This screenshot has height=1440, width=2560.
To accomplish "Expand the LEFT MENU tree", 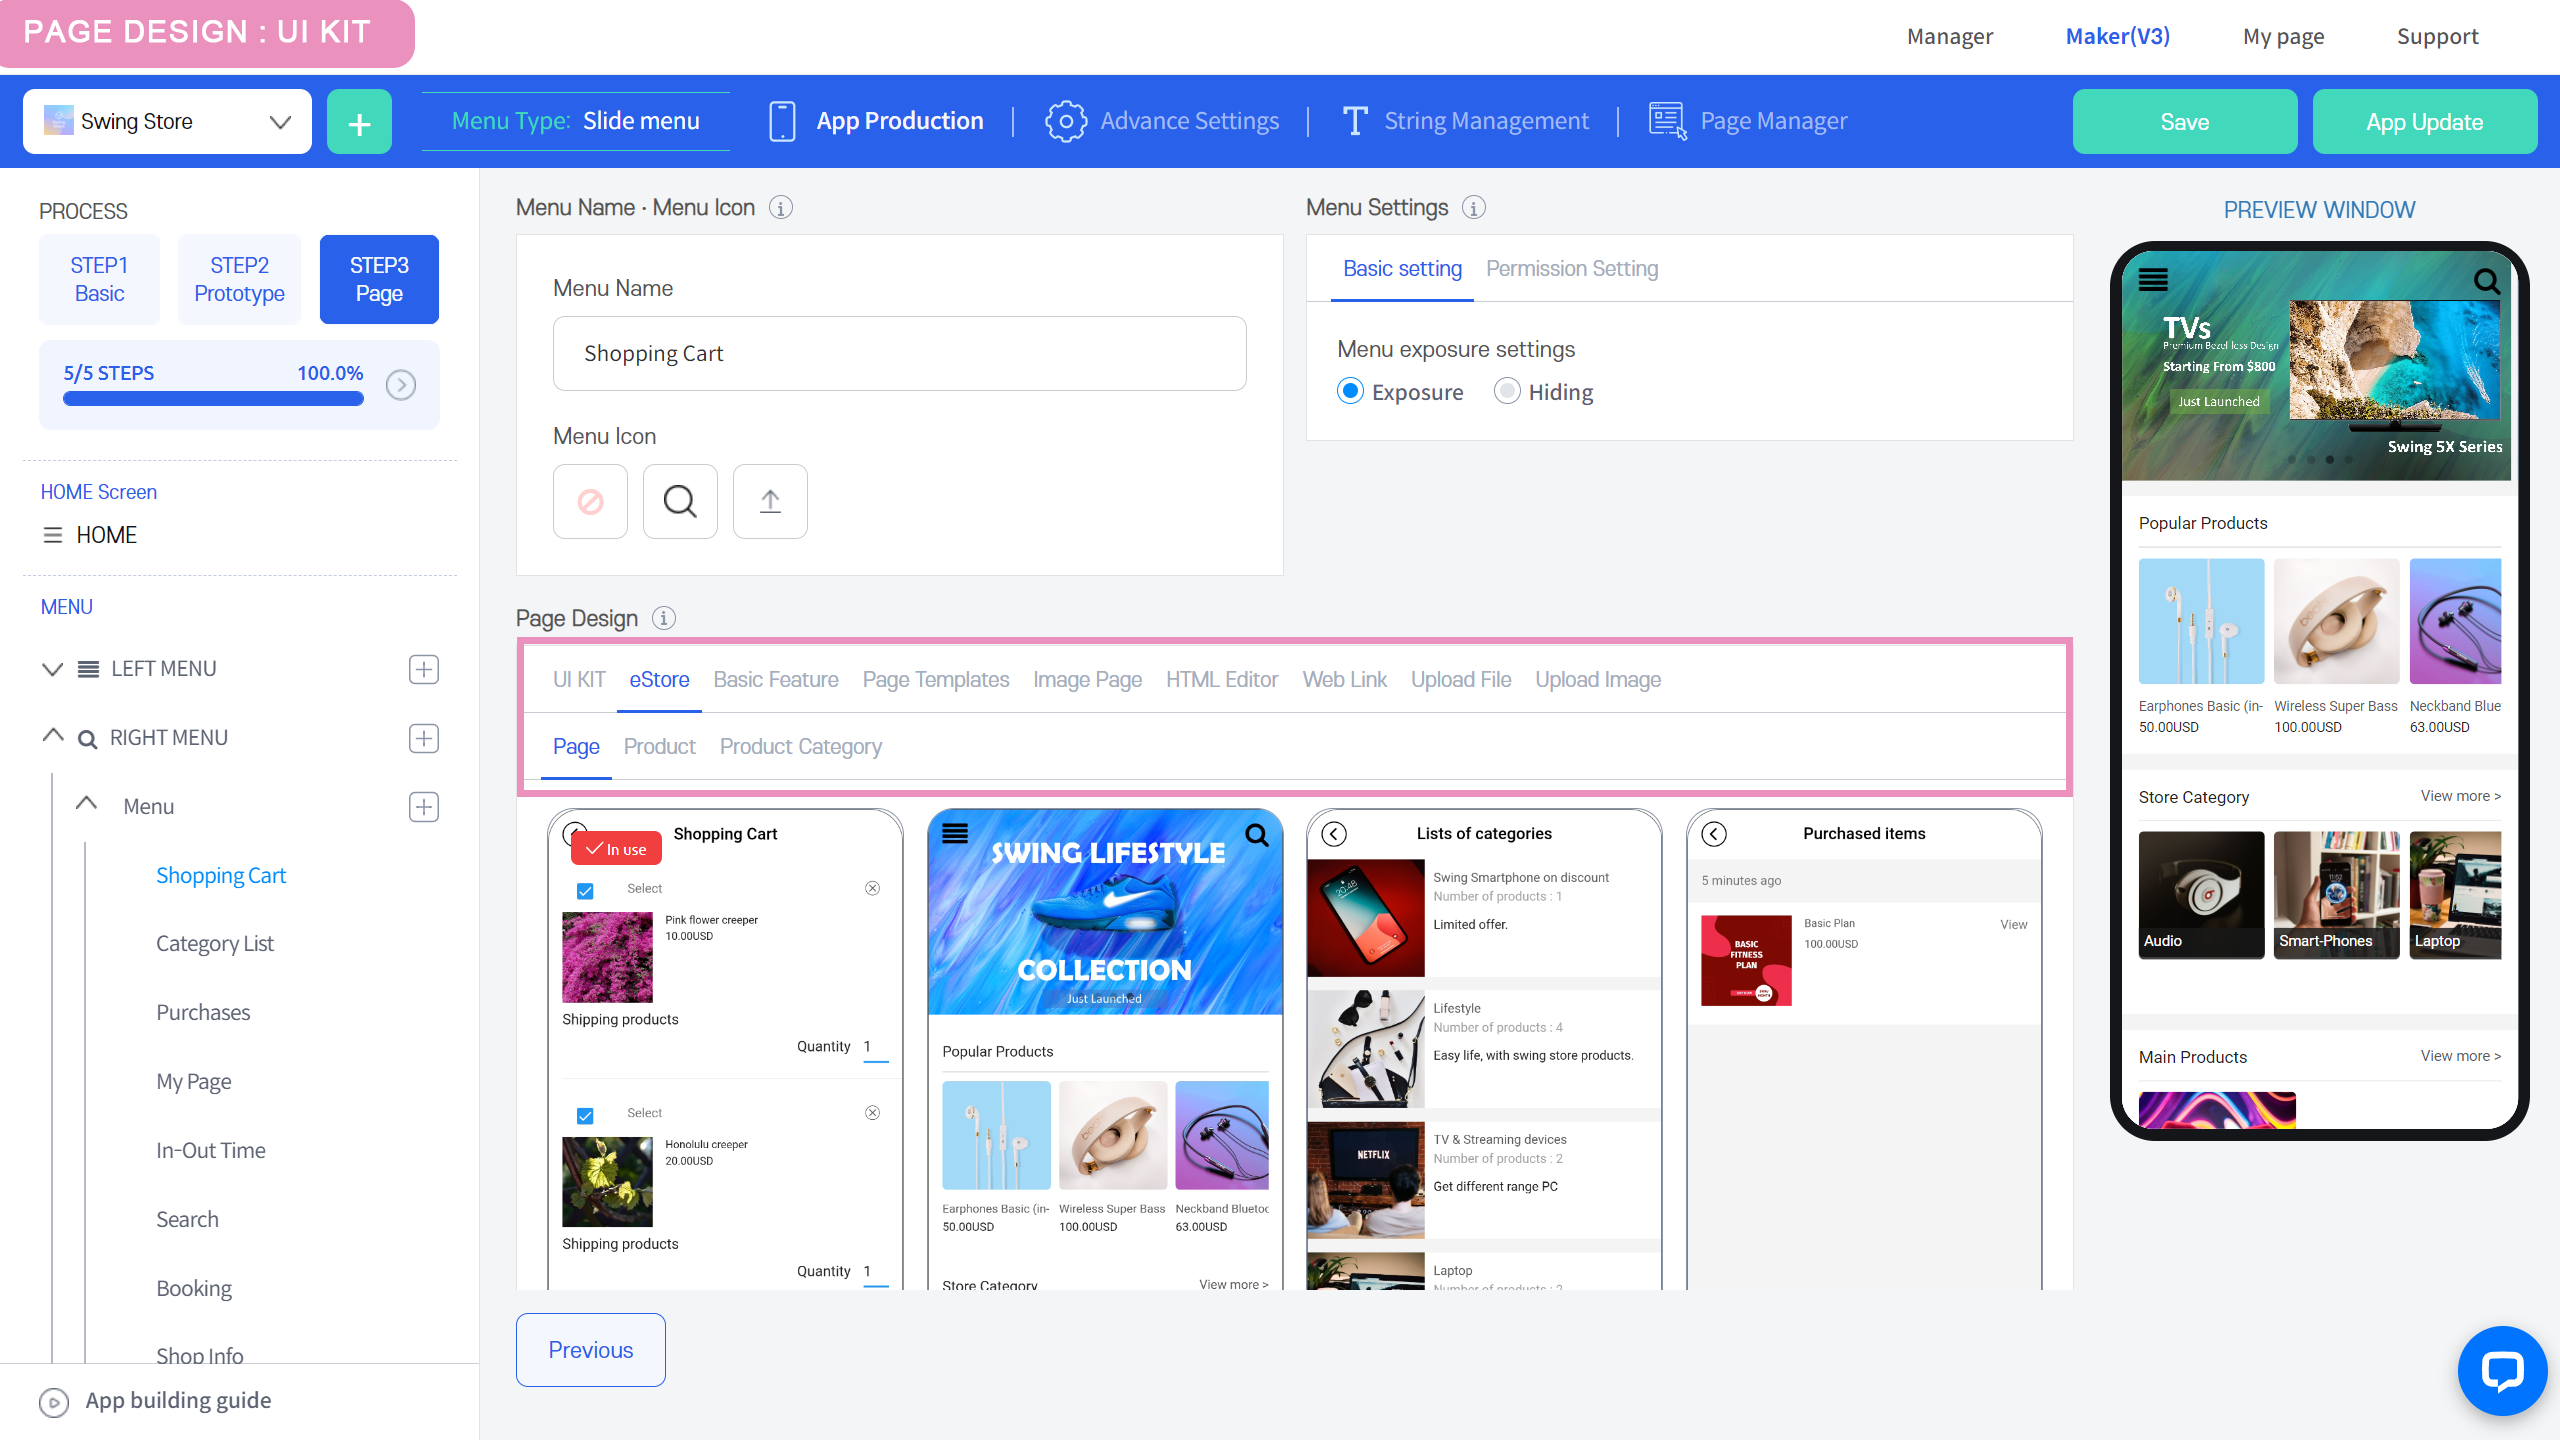I will point(52,669).
